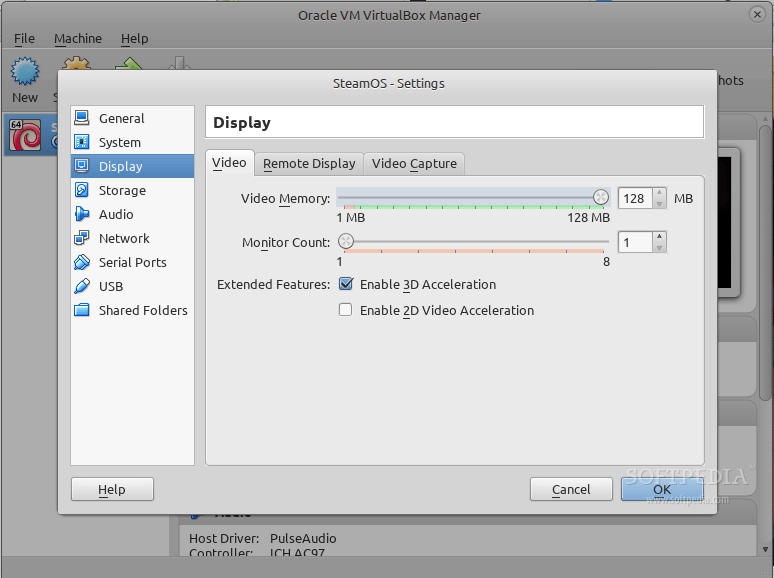Increase Monitor Count with up arrow

coord(658,237)
